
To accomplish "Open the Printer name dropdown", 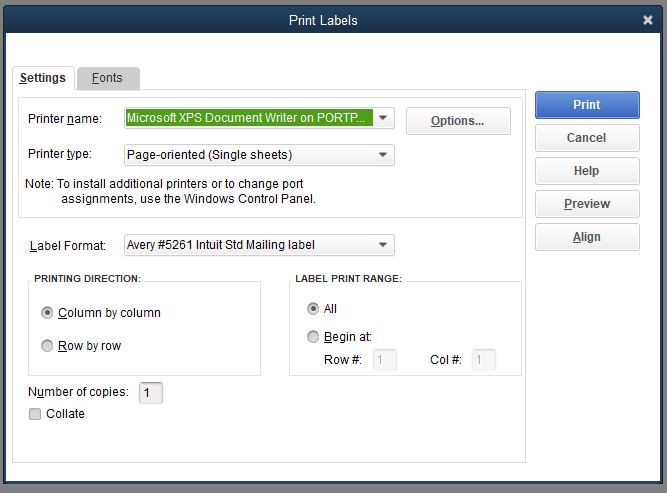I will [x=384, y=118].
